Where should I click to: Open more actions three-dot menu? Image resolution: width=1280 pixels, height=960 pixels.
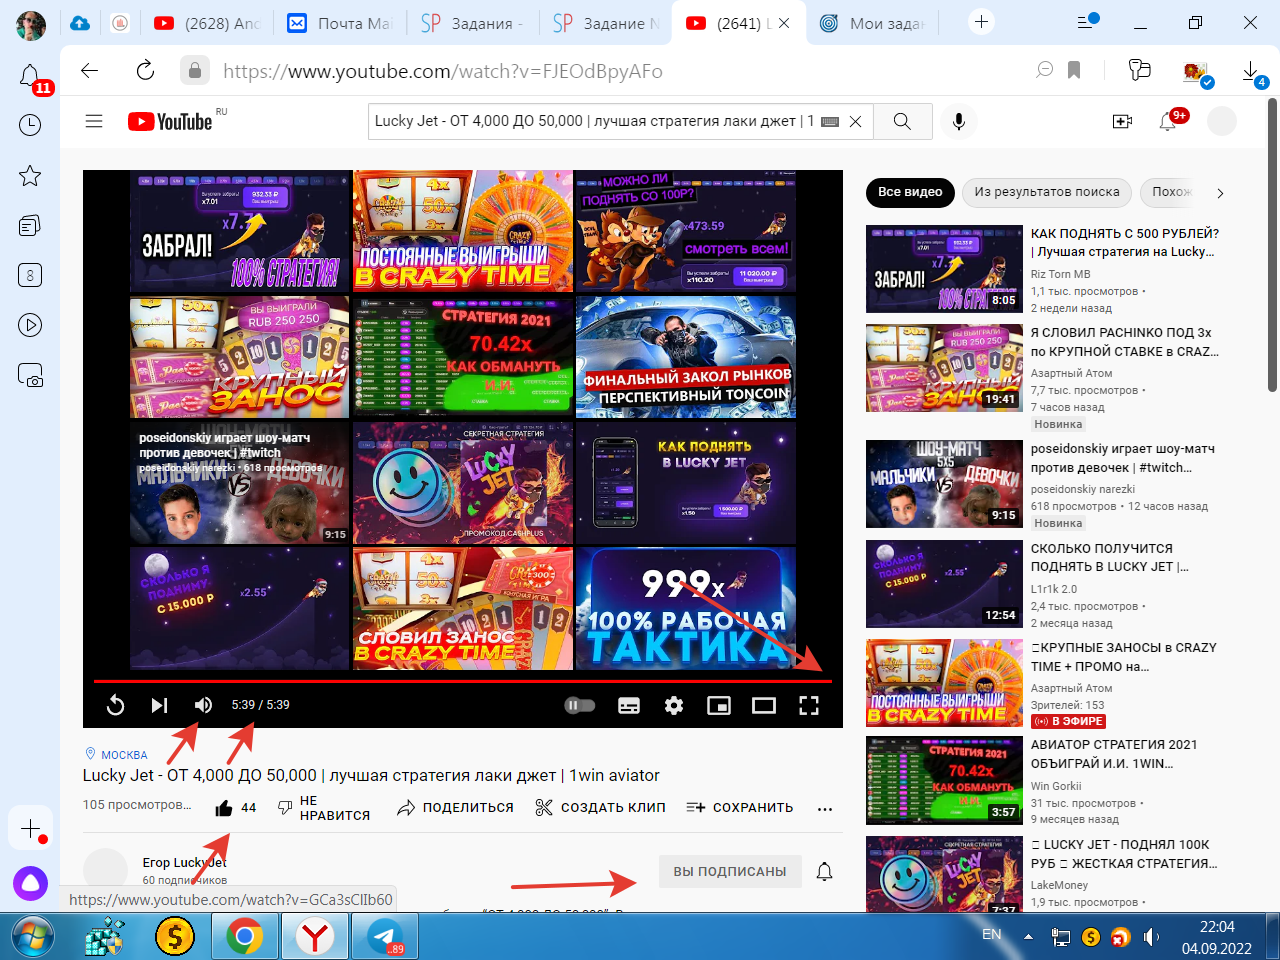point(825,808)
